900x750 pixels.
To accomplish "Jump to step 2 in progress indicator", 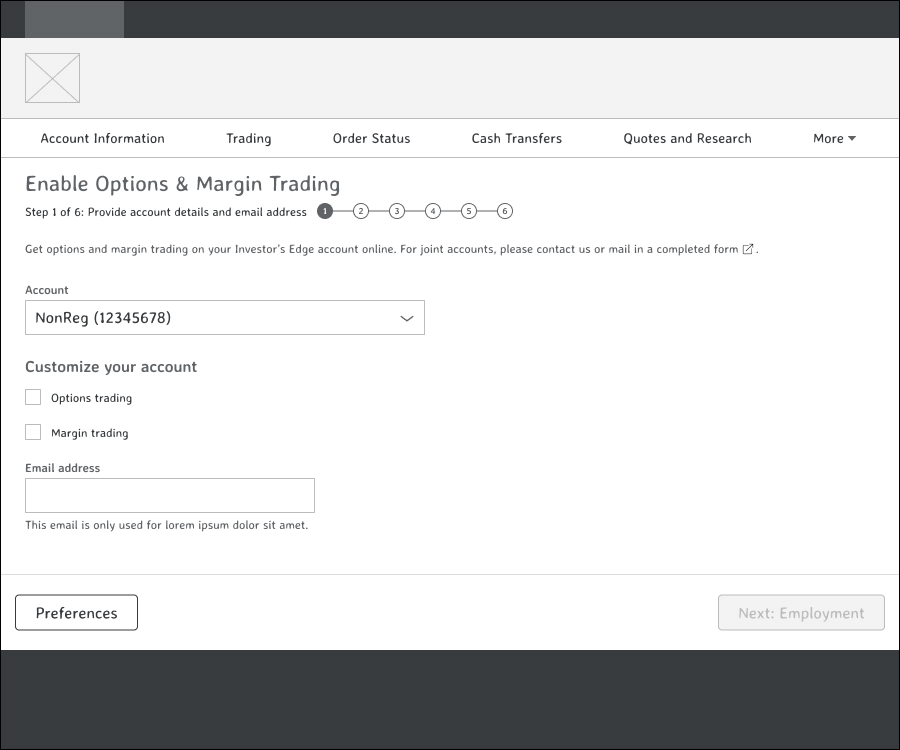I will click(360, 211).
